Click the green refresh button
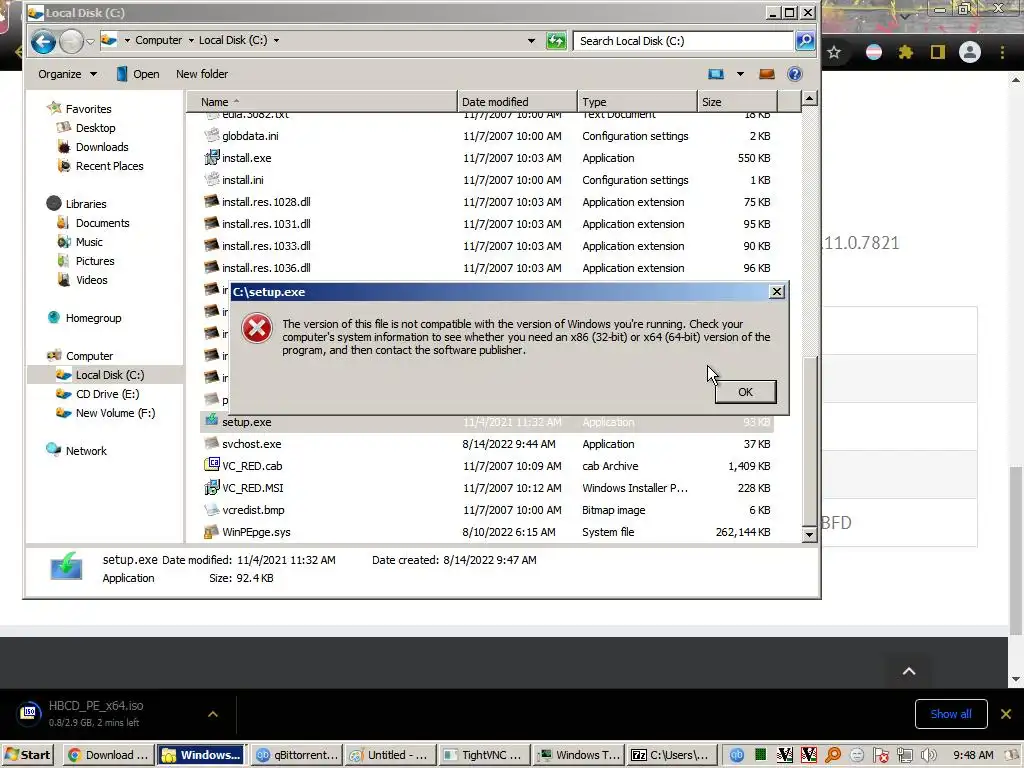 (556, 41)
